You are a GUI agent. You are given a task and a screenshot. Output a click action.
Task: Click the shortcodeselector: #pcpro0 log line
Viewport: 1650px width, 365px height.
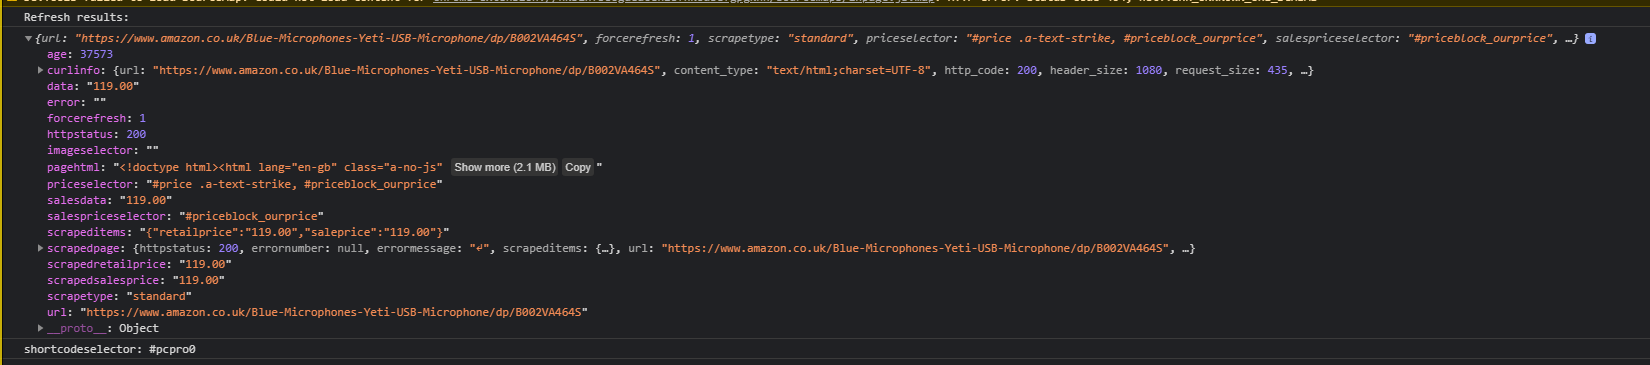pos(110,349)
